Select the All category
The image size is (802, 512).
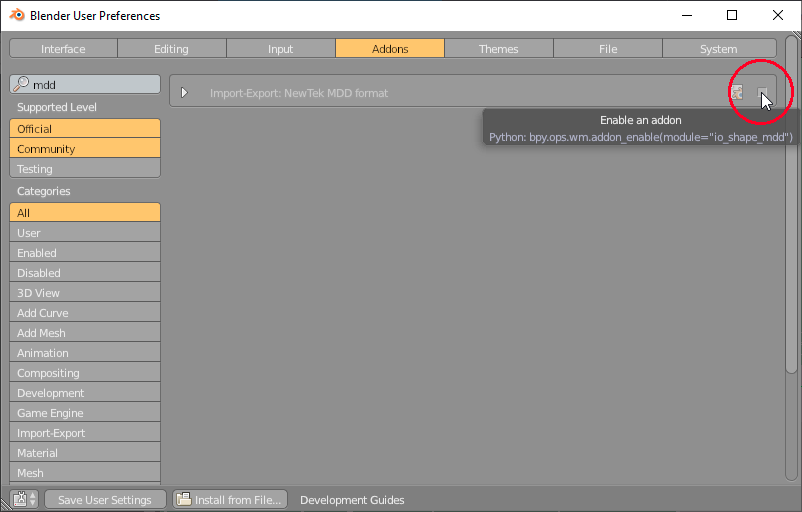click(85, 212)
